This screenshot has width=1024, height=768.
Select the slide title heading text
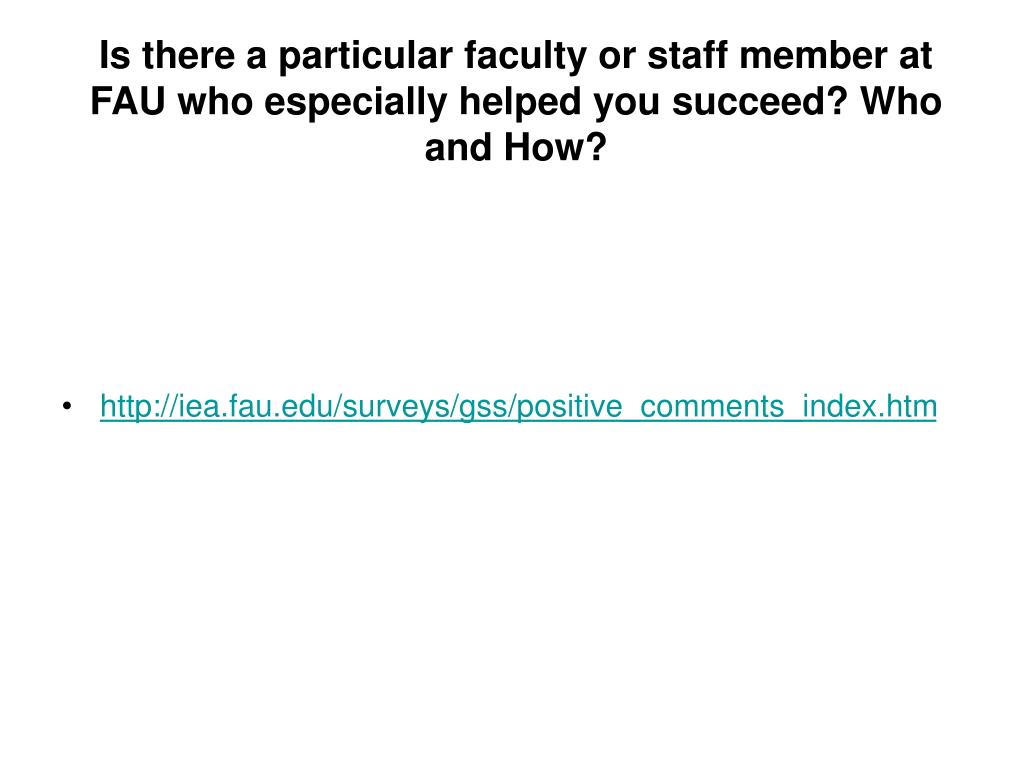point(515,101)
